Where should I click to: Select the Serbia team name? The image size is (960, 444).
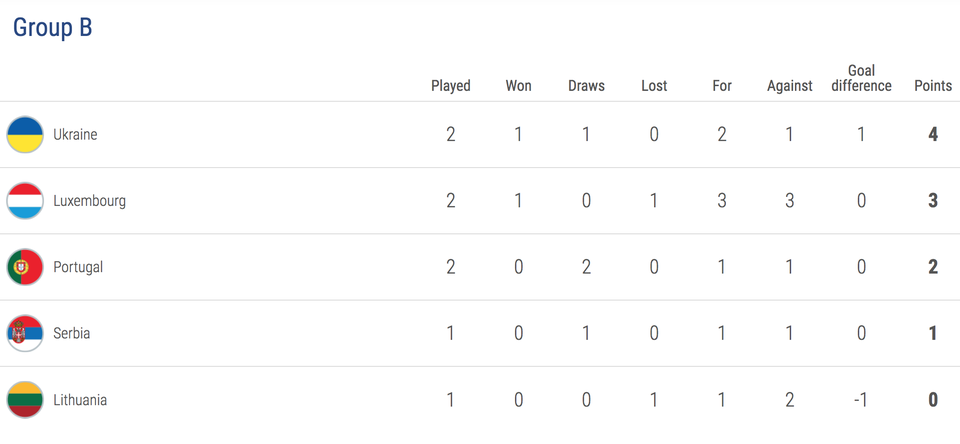tap(71, 333)
